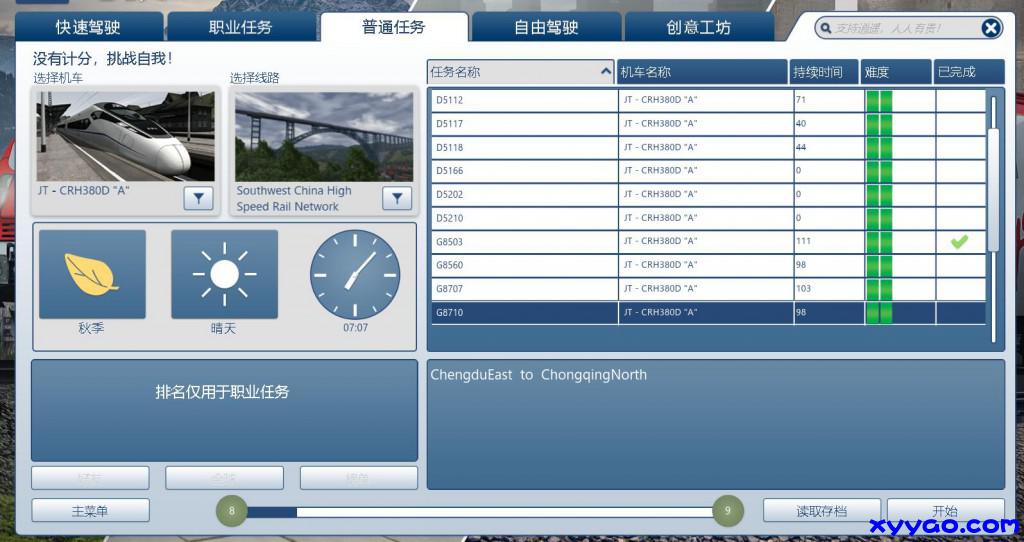
Task: Click the 读取存档 button
Action: (821, 511)
